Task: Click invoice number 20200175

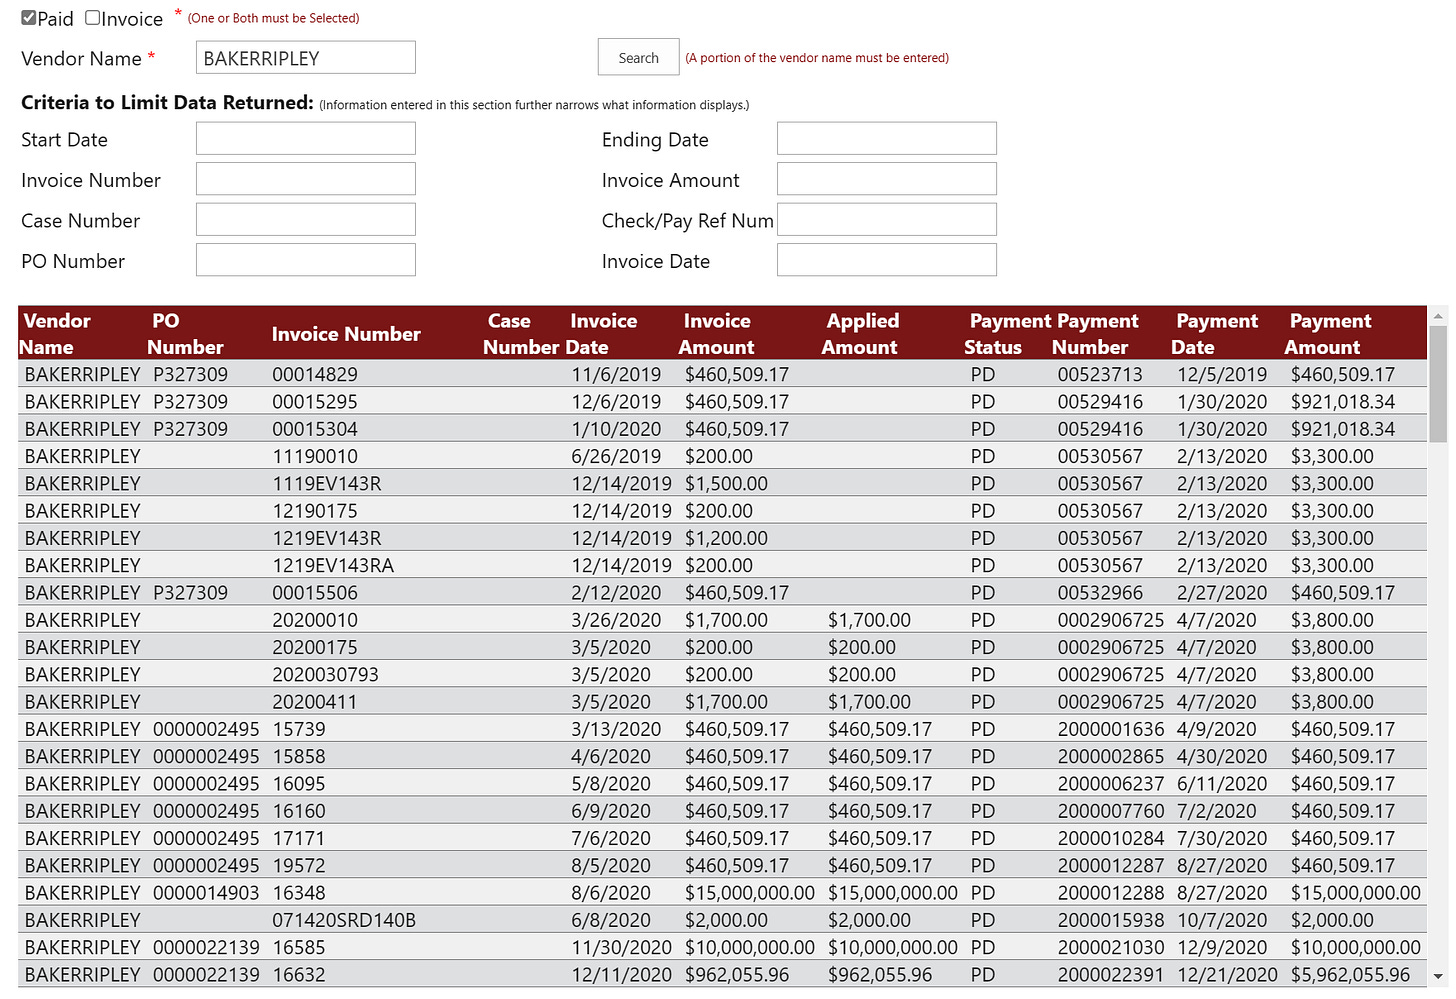Action: [x=315, y=648]
